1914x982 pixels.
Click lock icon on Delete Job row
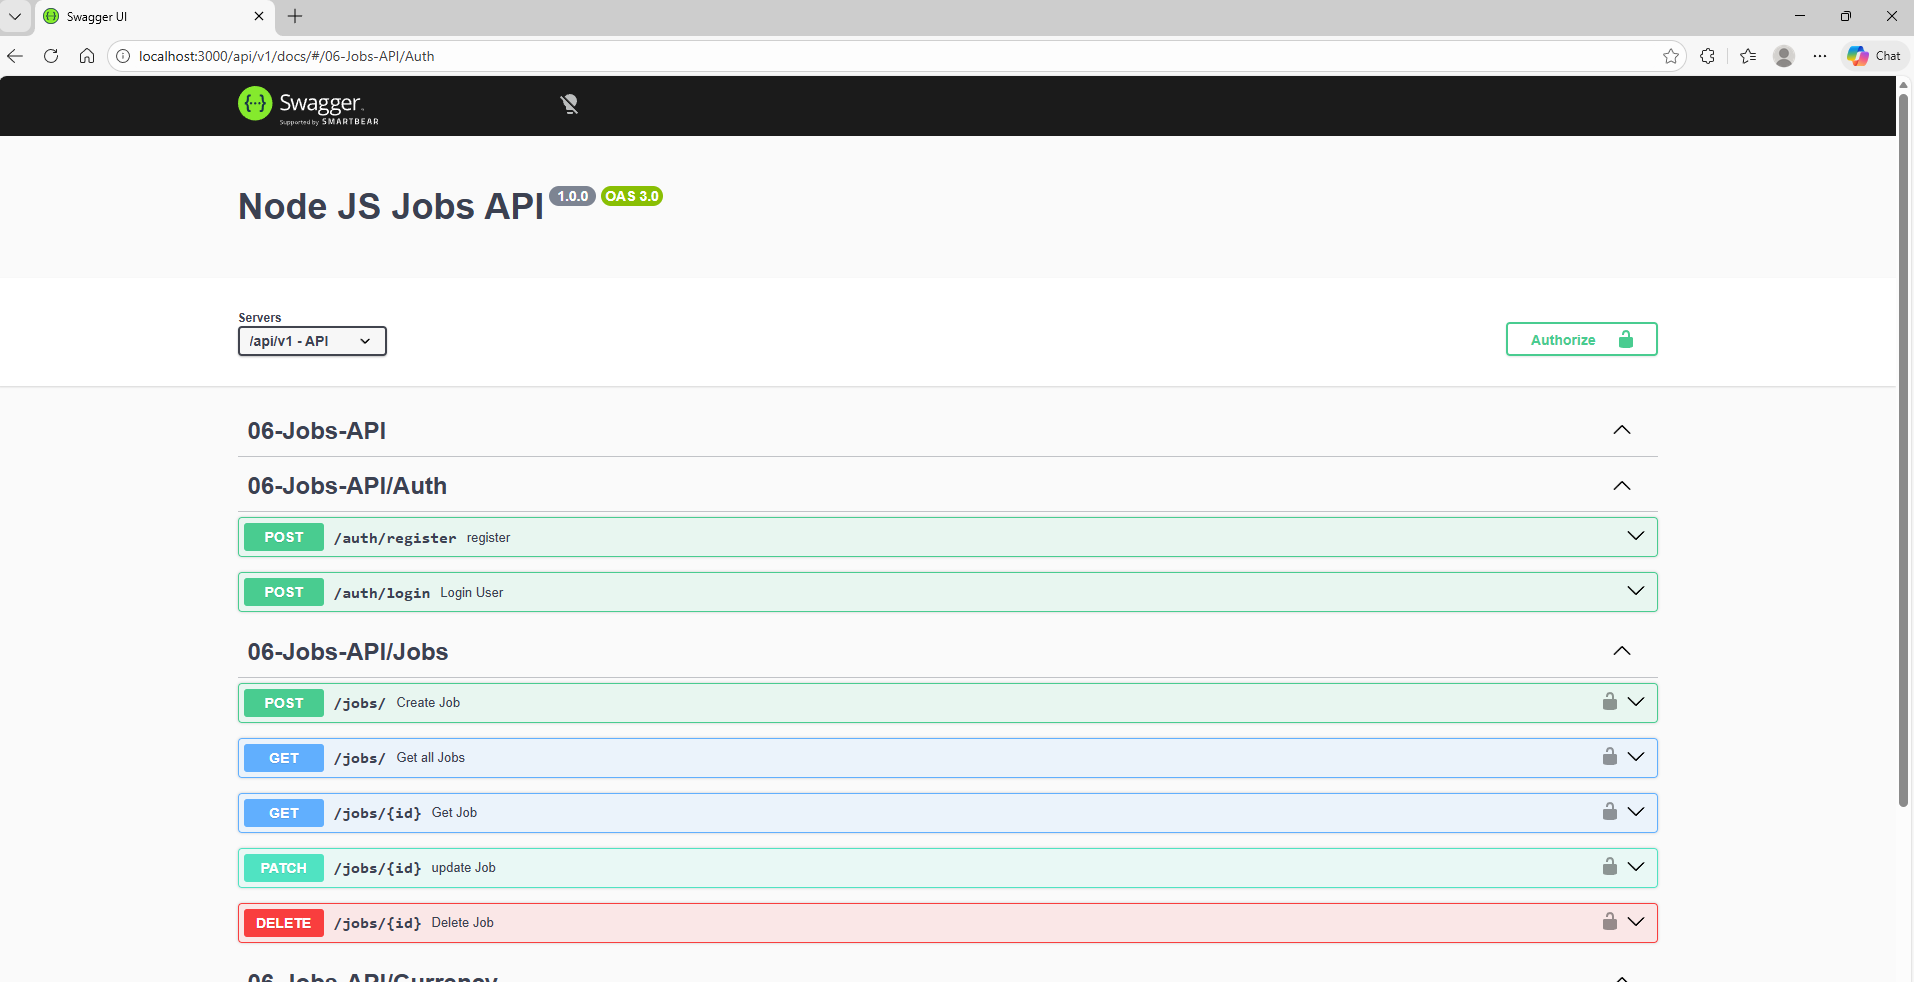(x=1610, y=922)
